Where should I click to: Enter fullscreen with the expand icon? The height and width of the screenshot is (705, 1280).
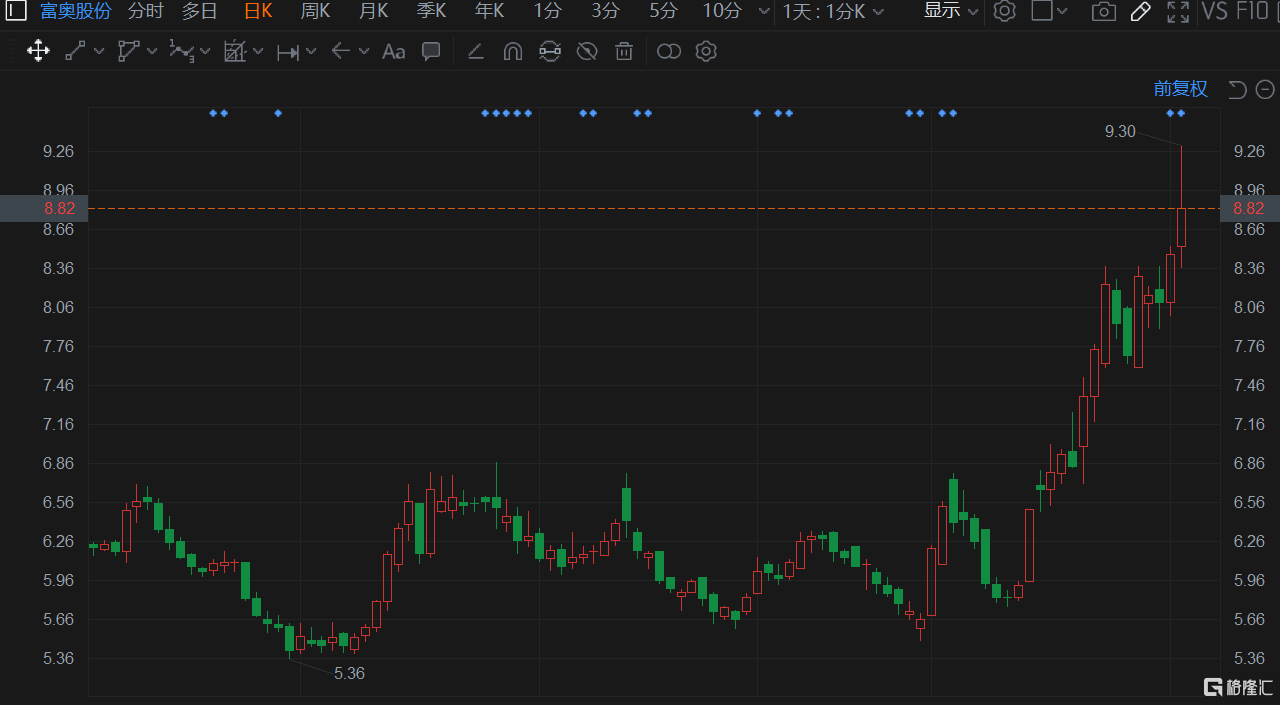[x=1178, y=12]
